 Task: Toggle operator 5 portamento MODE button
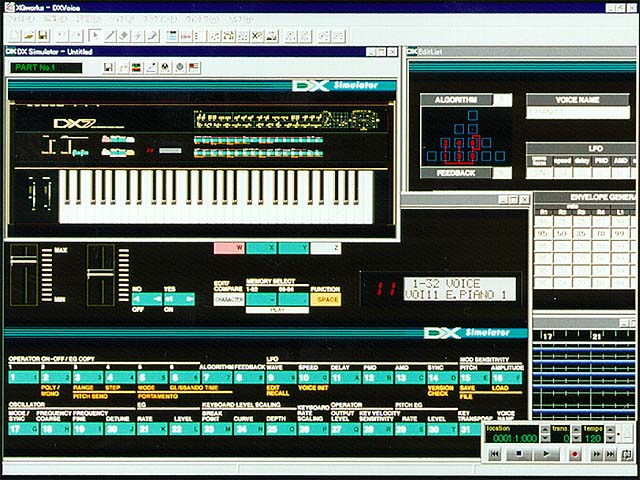[x=152, y=377]
